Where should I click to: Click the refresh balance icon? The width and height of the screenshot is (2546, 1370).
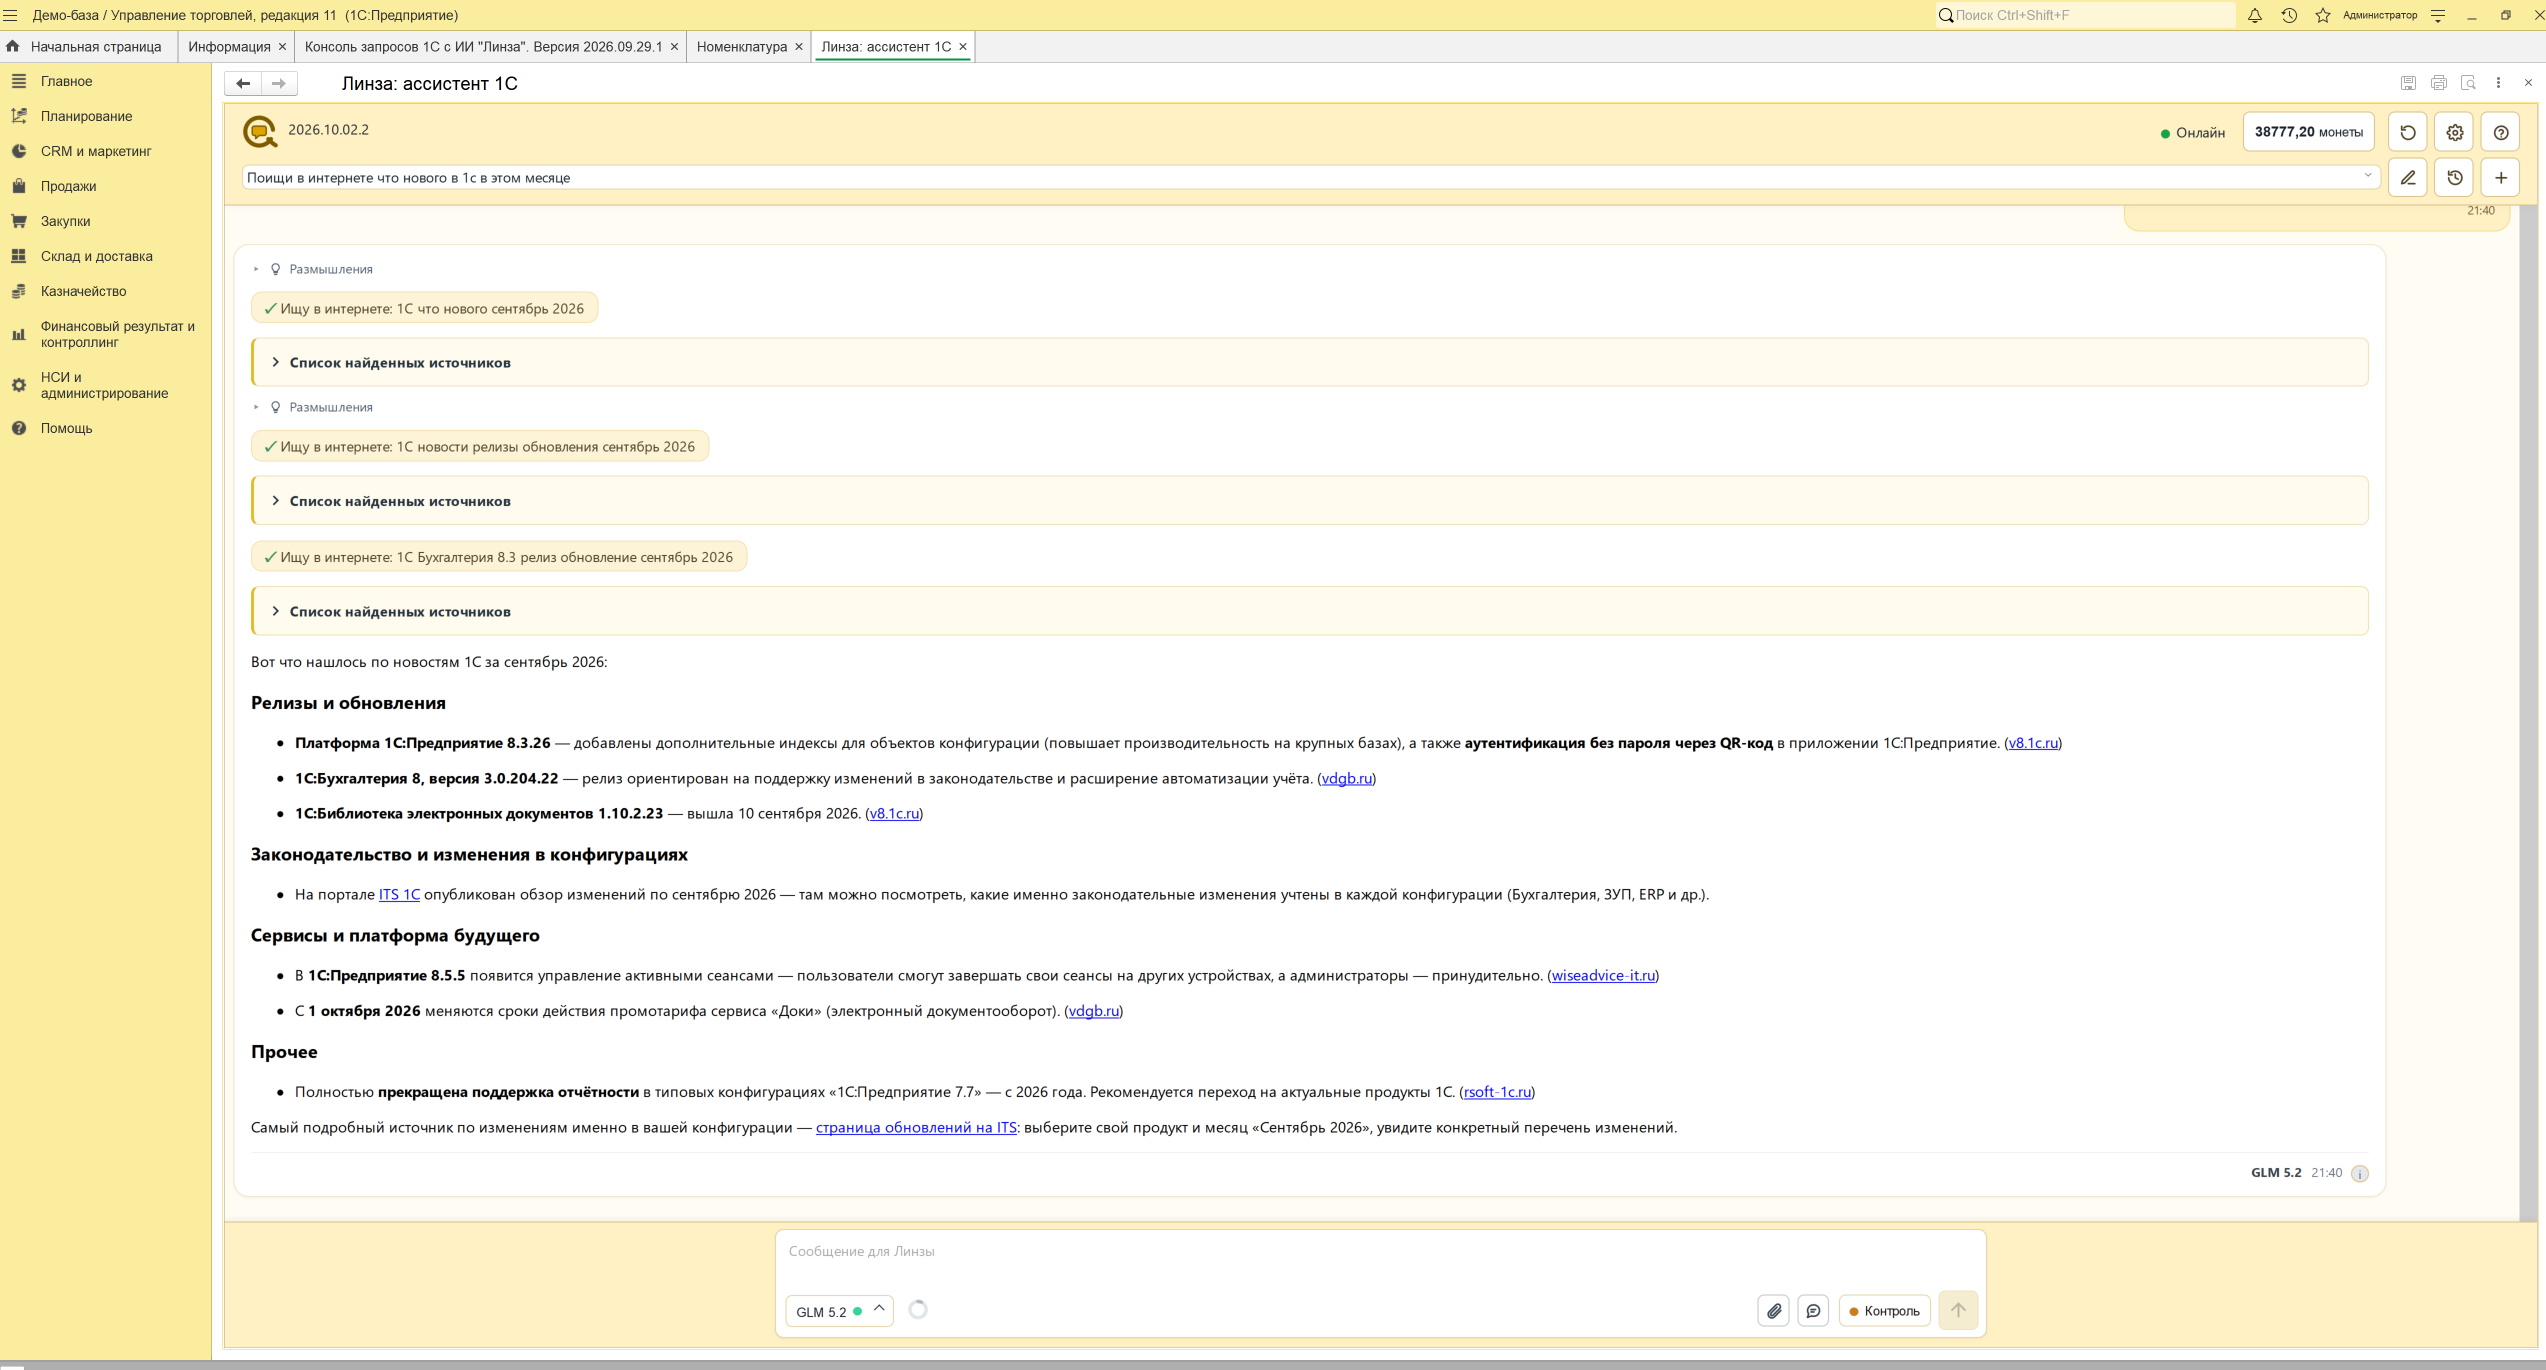[2407, 132]
